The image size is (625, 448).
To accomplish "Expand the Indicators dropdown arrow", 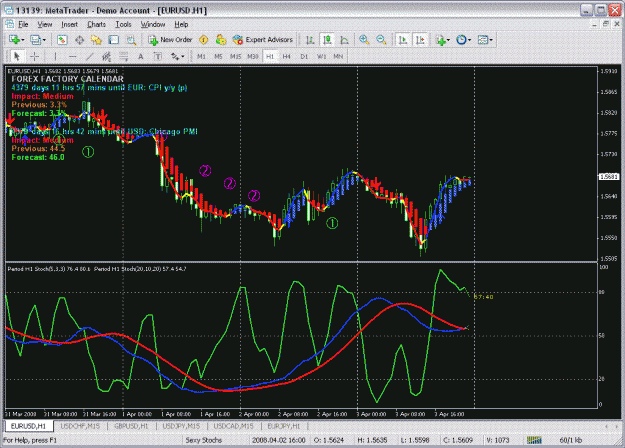I will [x=448, y=40].
